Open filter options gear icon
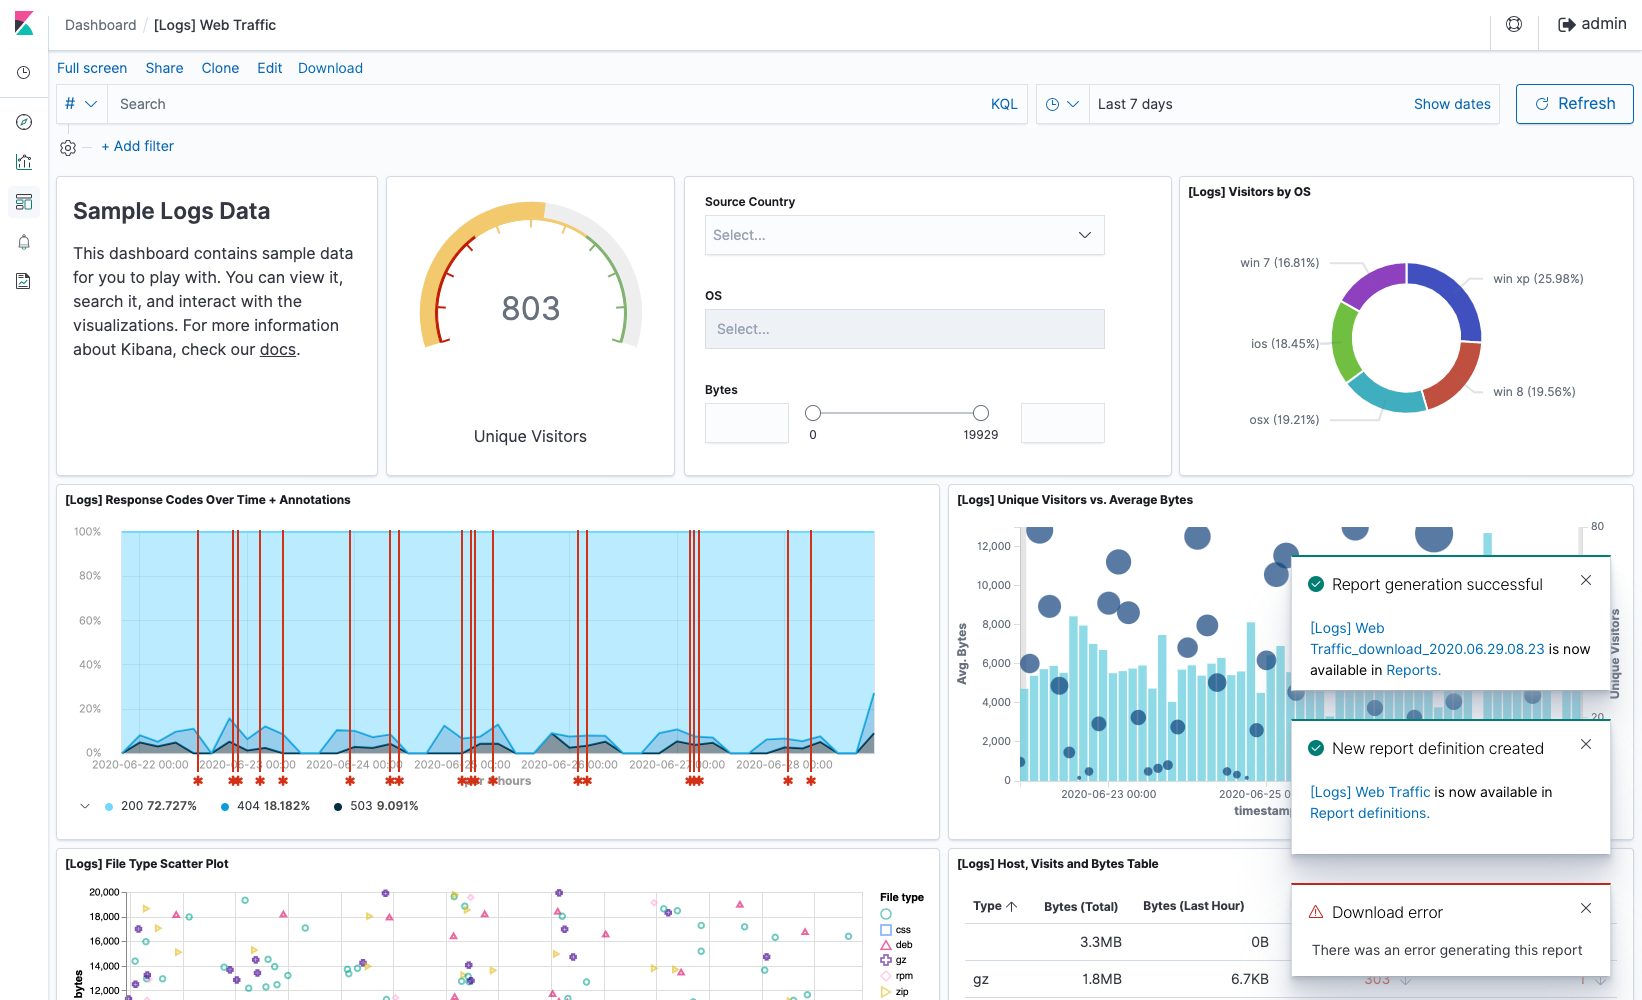1642x1000 pixels. click(x=68, y=147)
